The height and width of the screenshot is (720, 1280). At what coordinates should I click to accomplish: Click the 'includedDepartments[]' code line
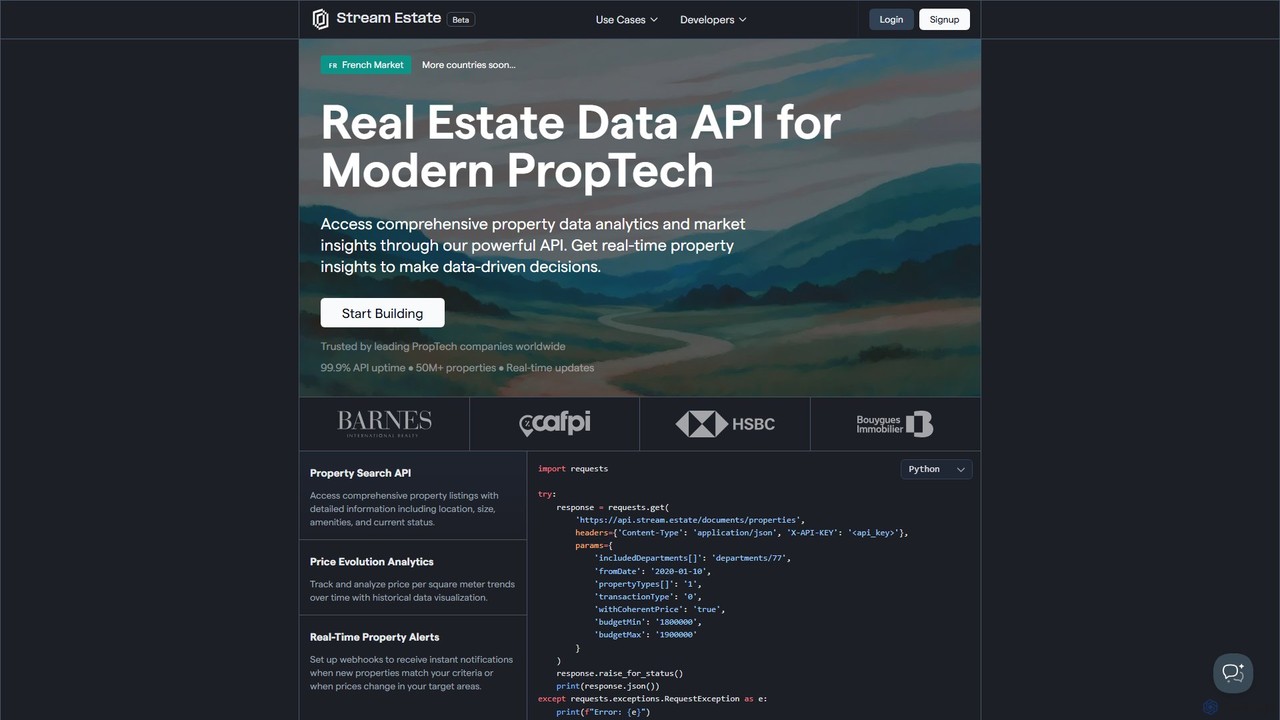pos(693,558)
